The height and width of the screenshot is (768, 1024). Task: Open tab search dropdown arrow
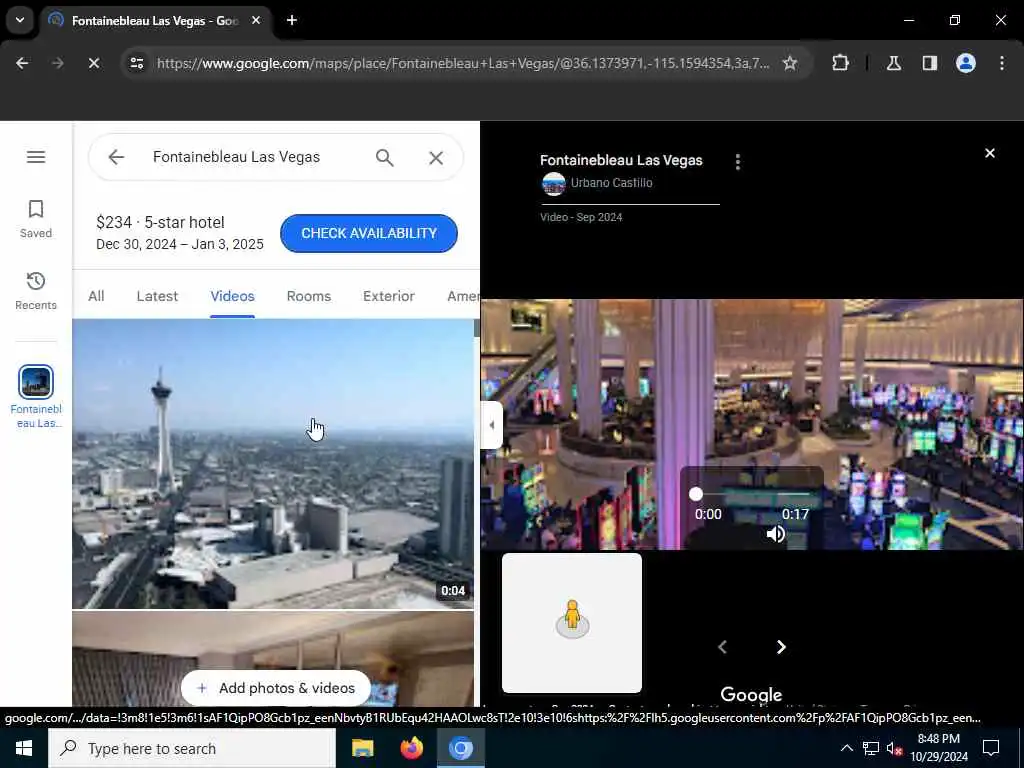coord(20,20)
